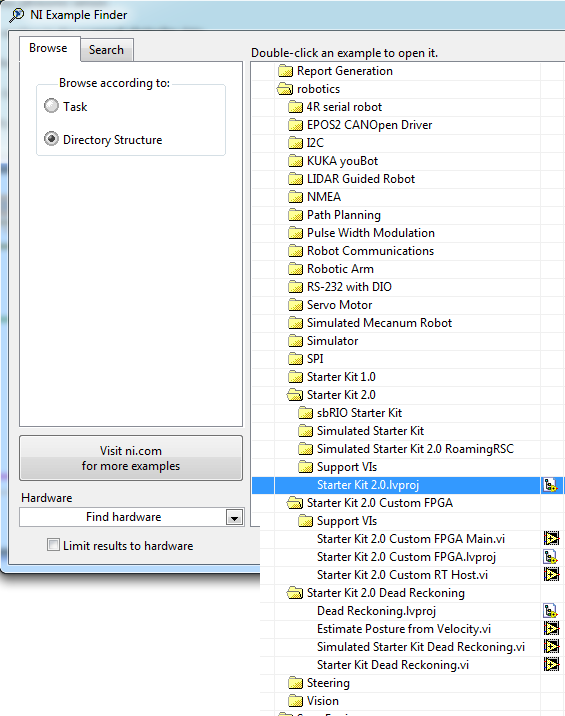Click project icon beside Starter Kit 2.0 Custom FPGA.lvproj
This screenshot has width=565, height=716.
coord(550,557)
